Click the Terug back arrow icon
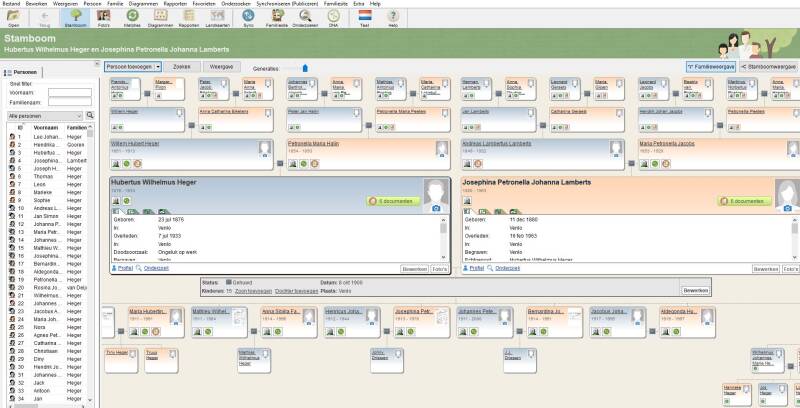The height and width of the screenshot is (408, 800). pos(44,18)
